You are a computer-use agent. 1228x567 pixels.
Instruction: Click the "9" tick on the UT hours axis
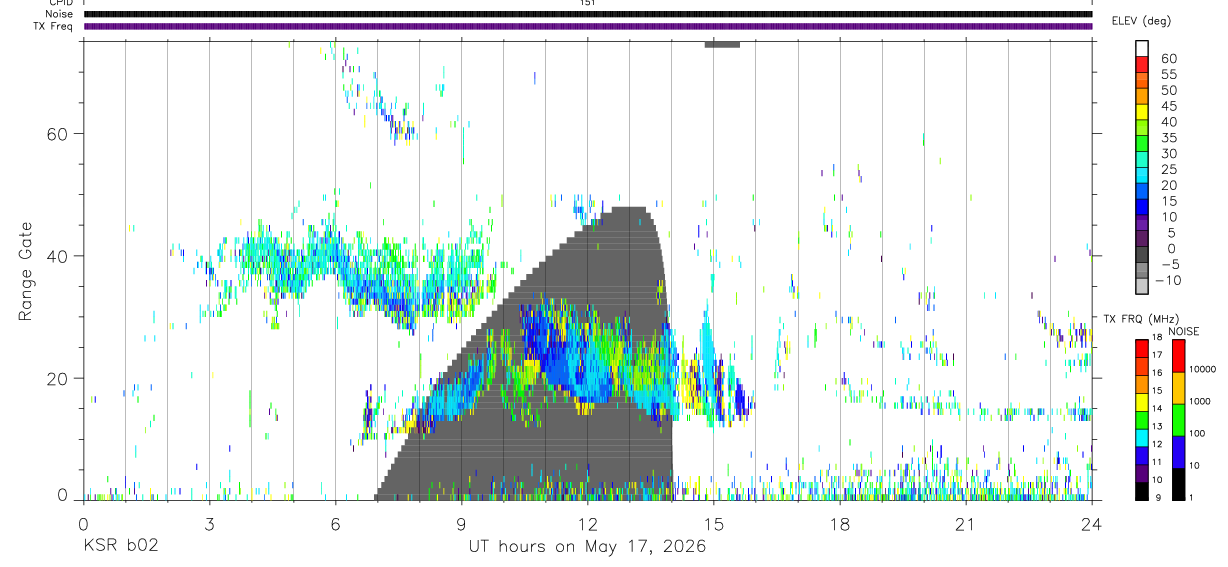coord(461,524)
